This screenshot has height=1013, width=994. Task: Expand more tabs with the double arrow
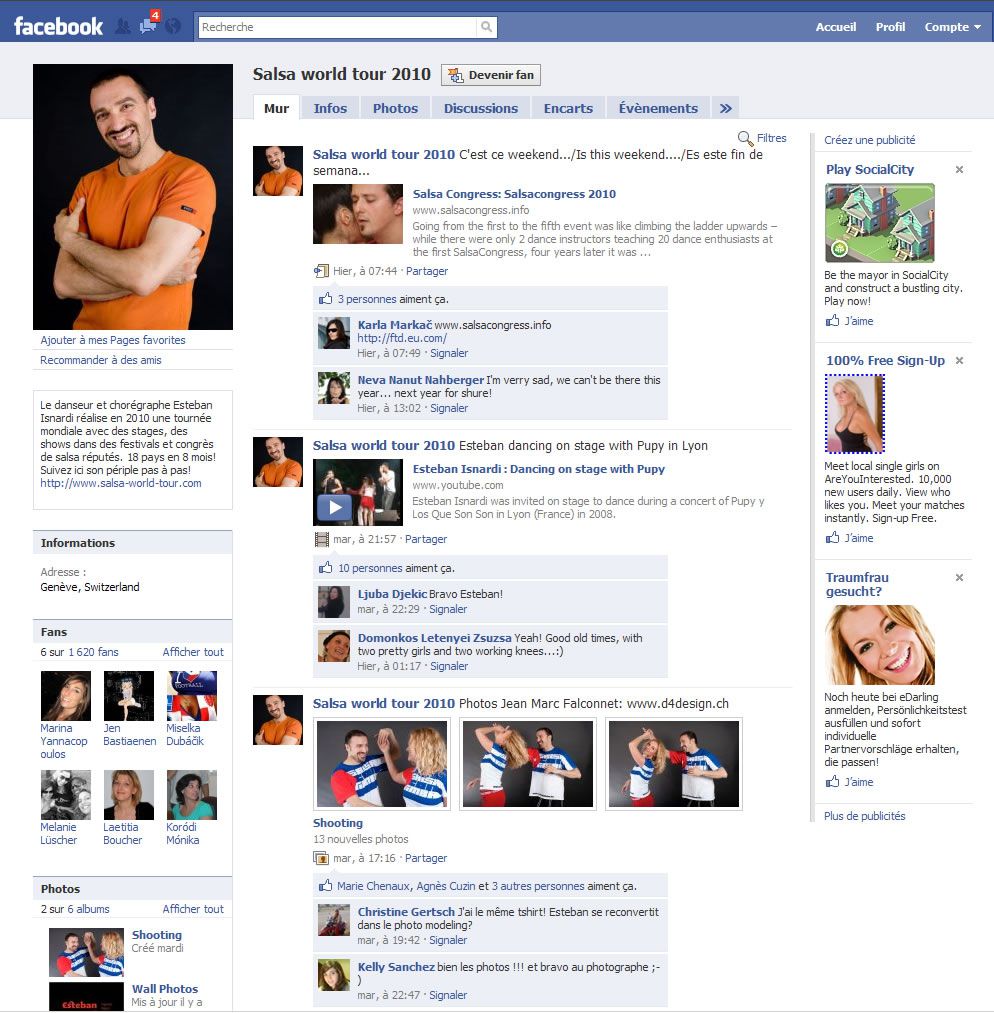[725, 109]
